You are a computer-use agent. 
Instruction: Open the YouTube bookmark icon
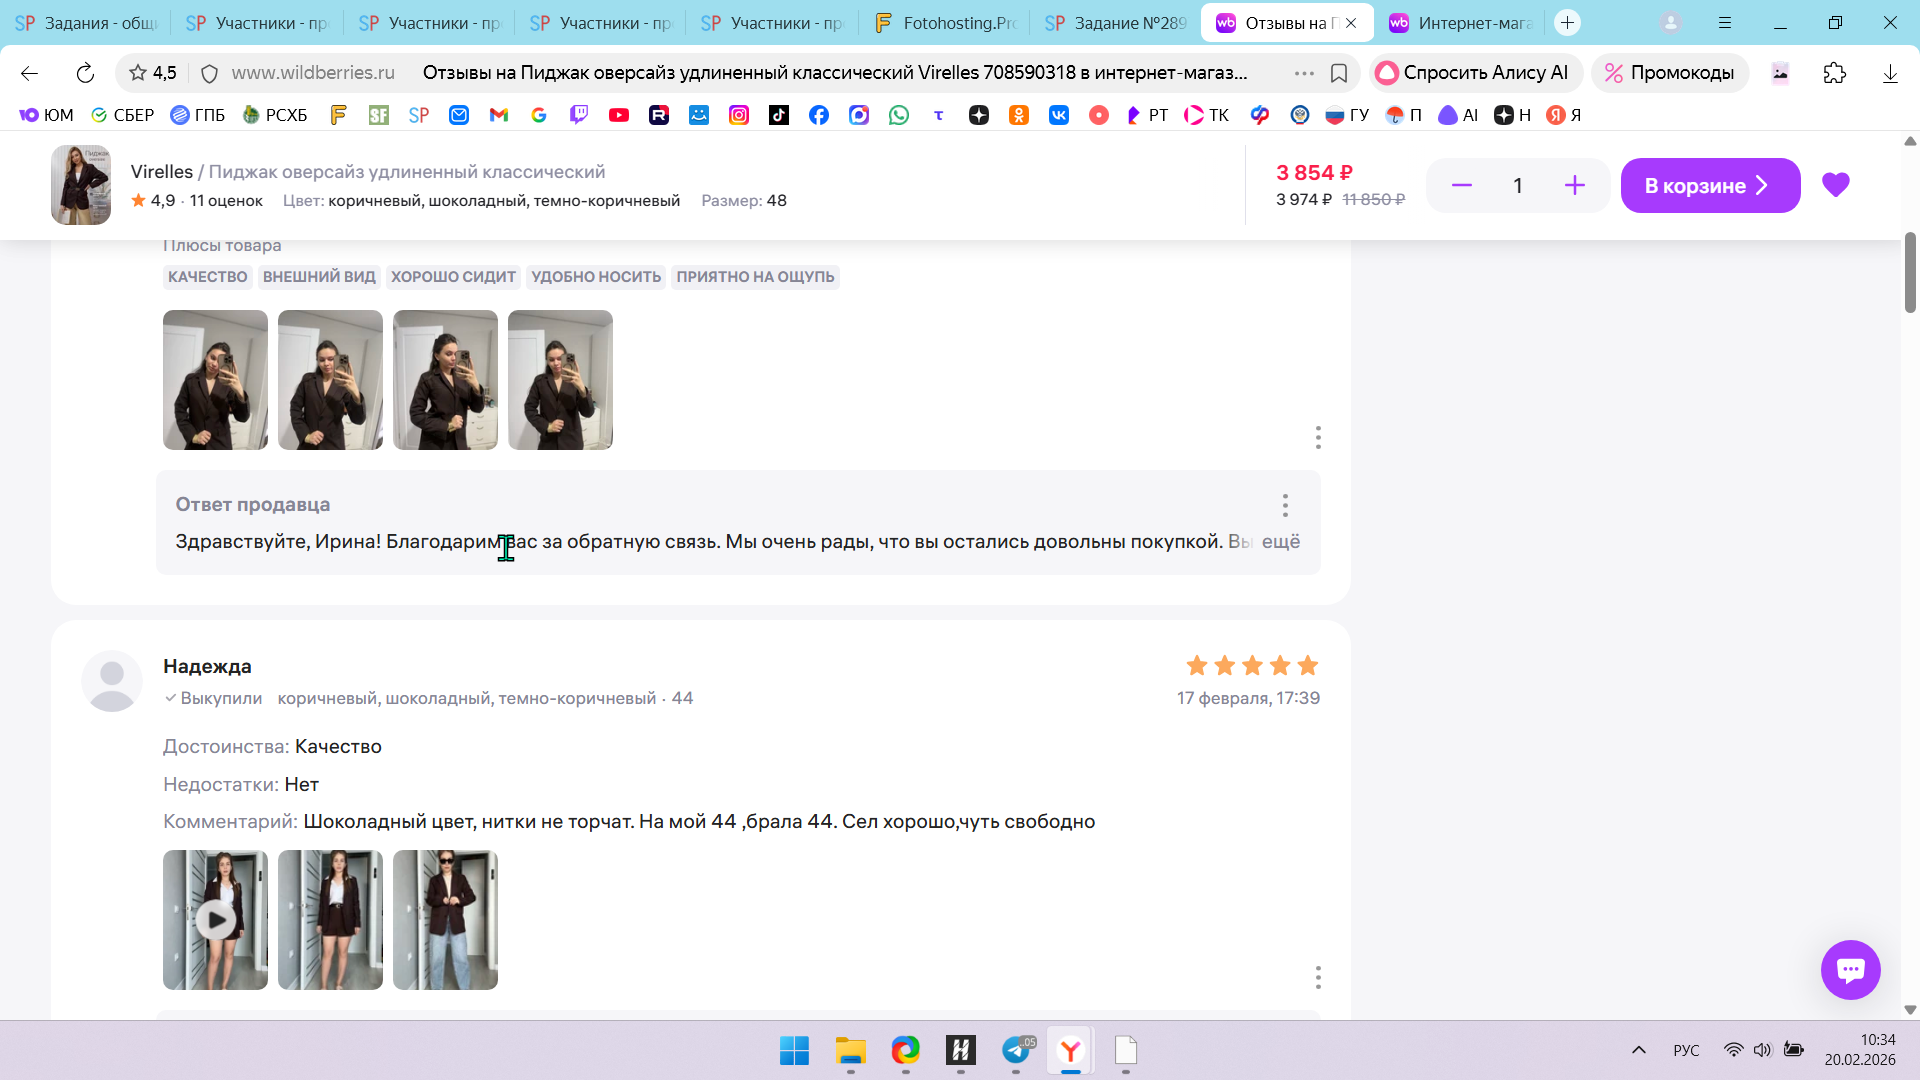[x=619, y=115]
